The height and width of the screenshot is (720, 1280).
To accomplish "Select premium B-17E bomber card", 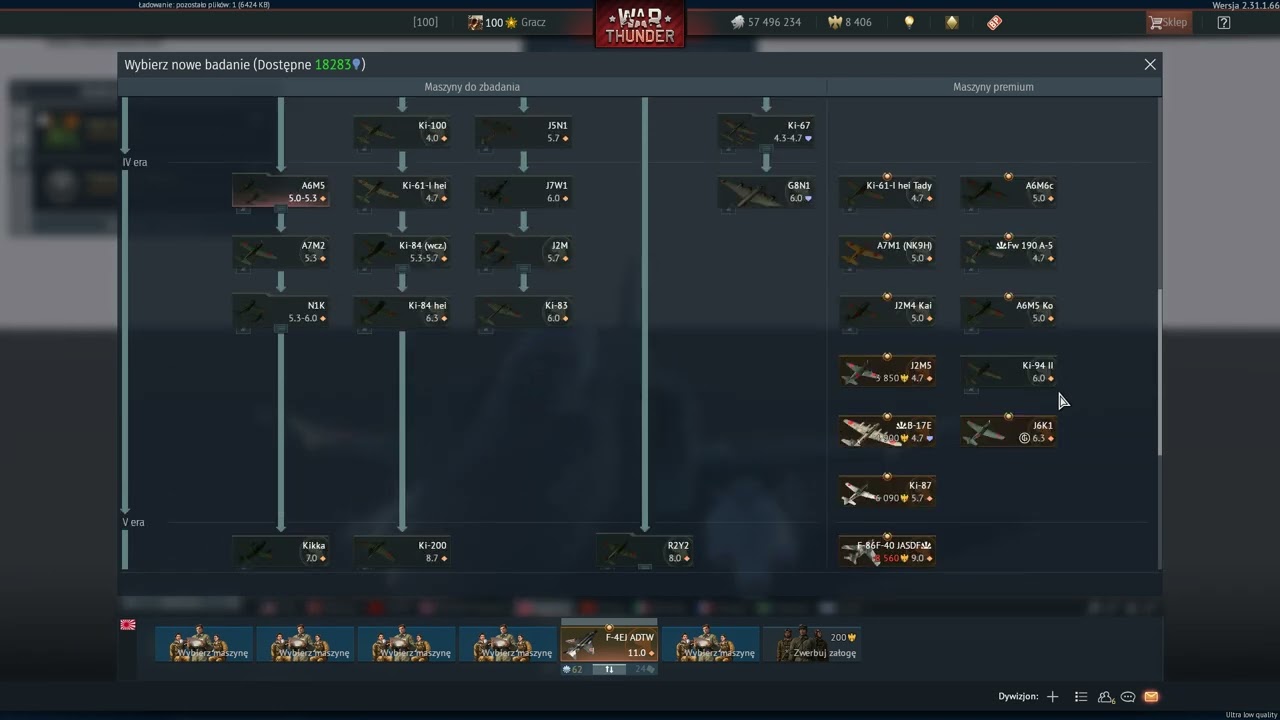I will pyautogui.click(x=887, y=432).
